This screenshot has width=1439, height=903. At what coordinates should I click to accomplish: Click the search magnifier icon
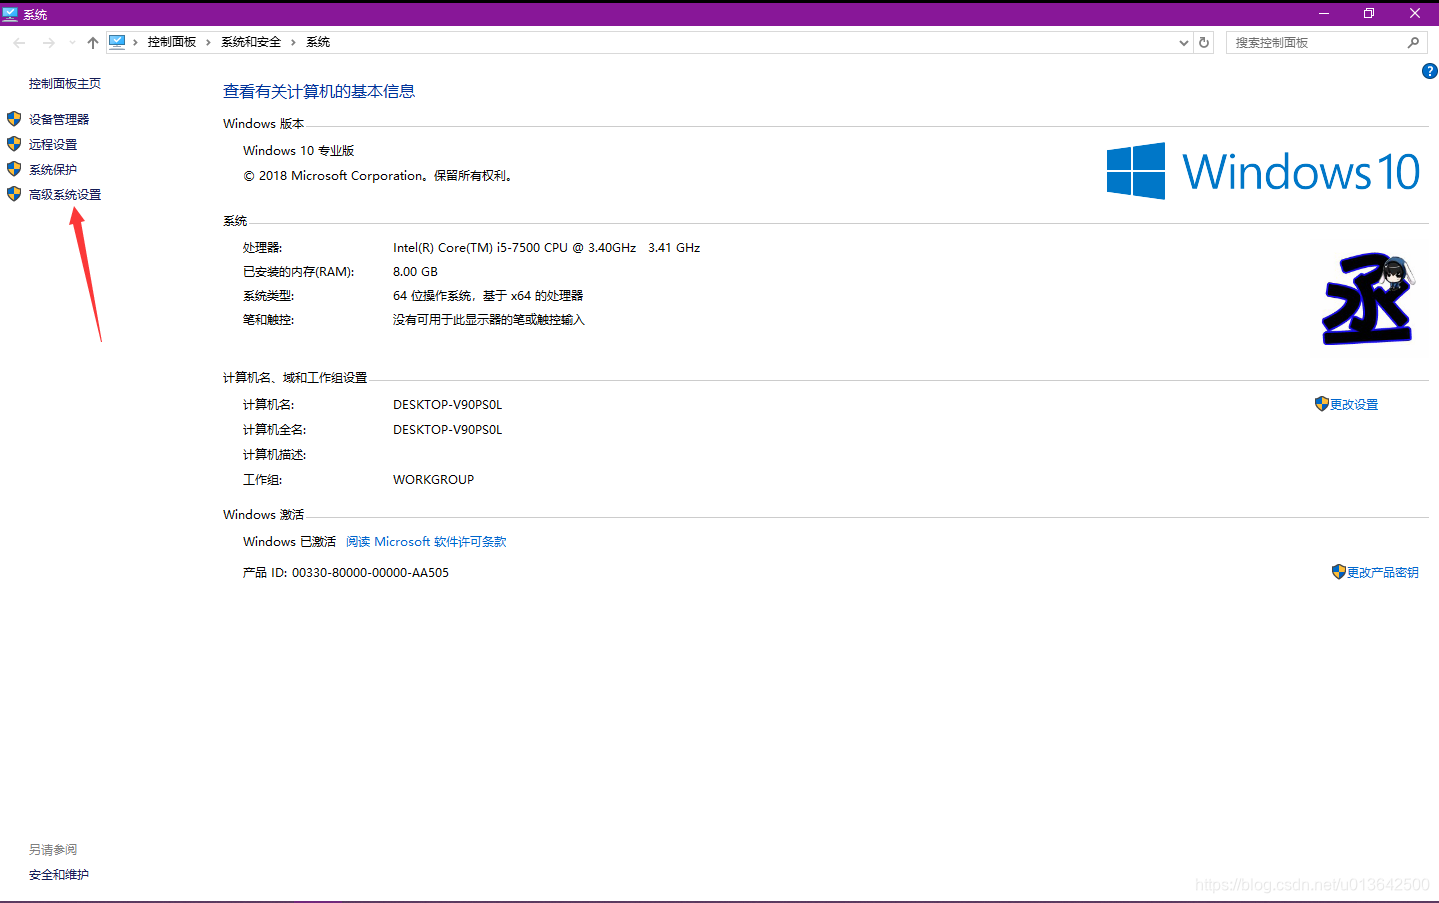1413,42
